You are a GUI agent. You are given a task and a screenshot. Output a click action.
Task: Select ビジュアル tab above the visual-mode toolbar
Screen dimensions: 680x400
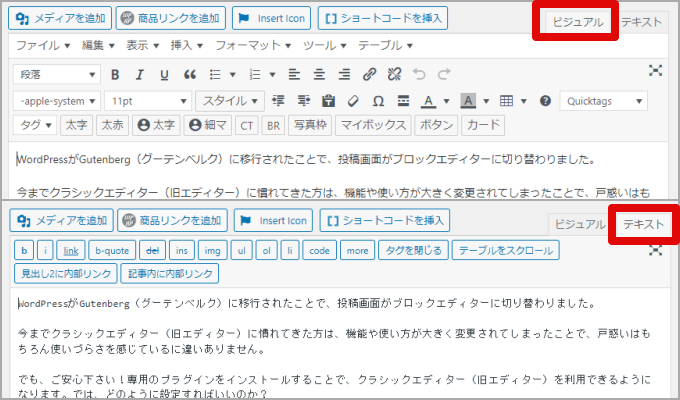pyautogui.click(x=578, y=22)
